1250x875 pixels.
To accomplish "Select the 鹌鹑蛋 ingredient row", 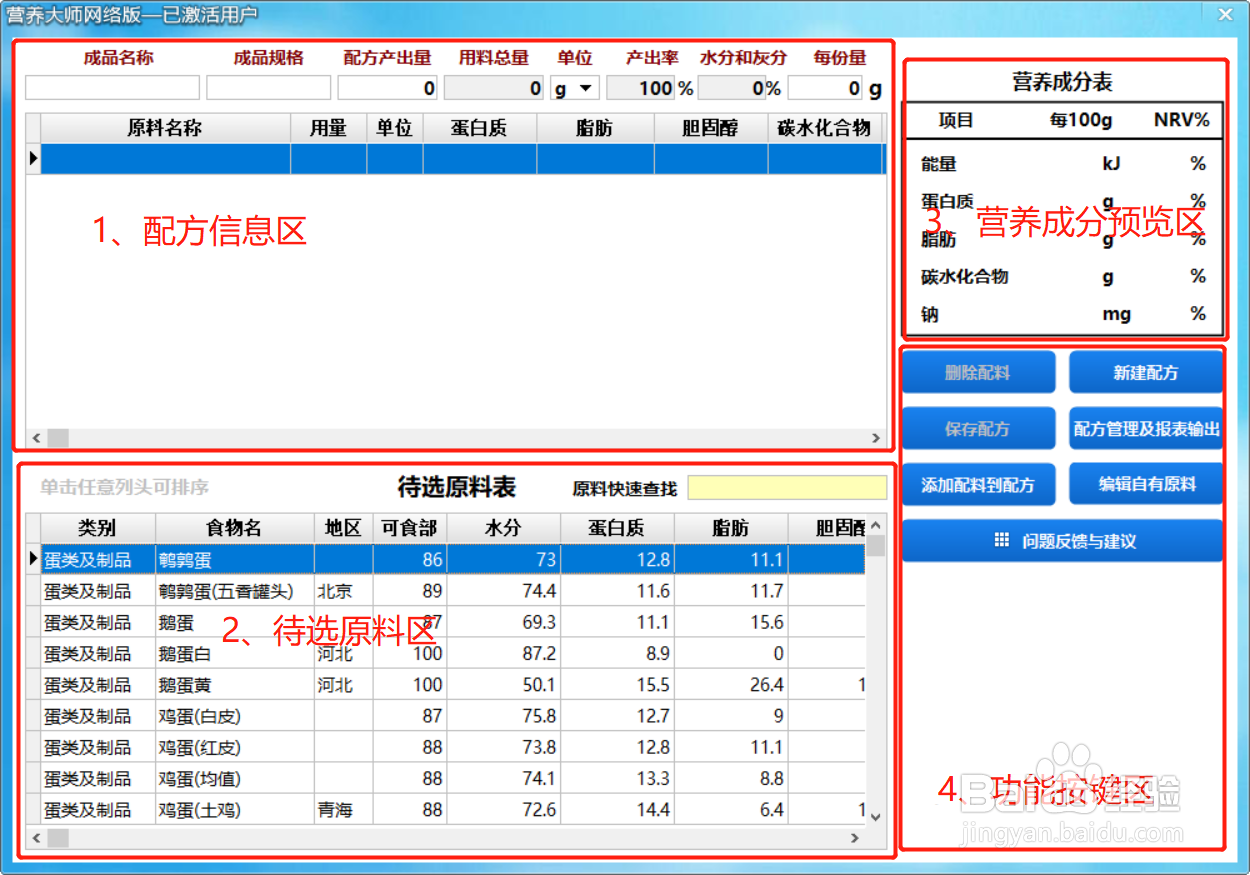I will coord(235,559).
